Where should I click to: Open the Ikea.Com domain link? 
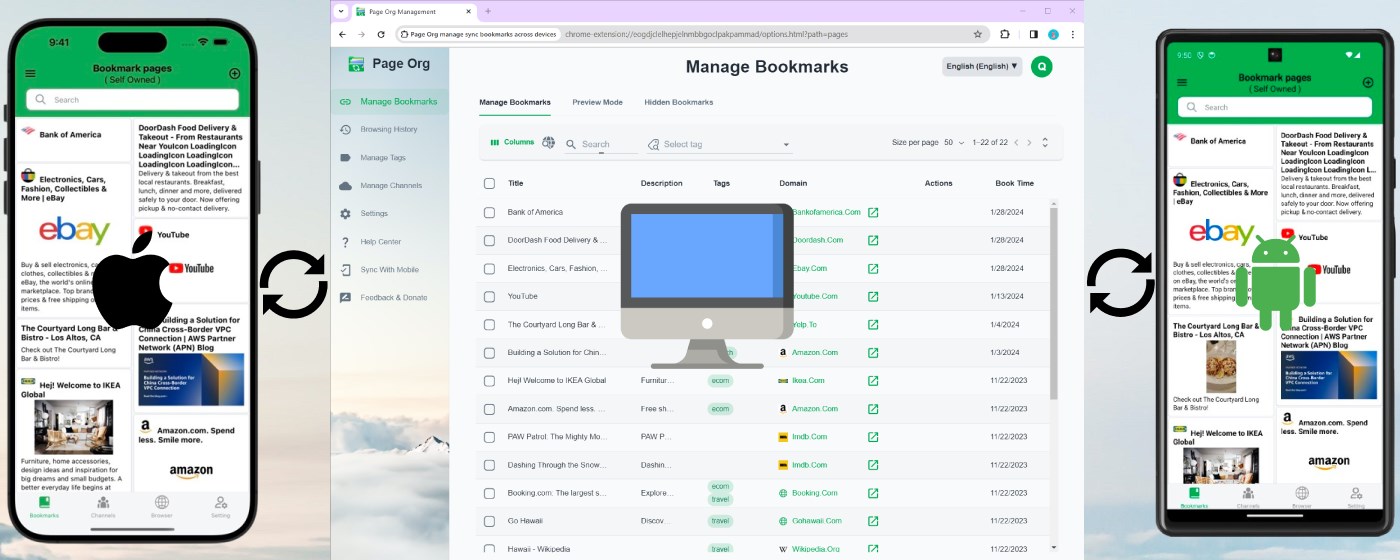pos(808,380)
